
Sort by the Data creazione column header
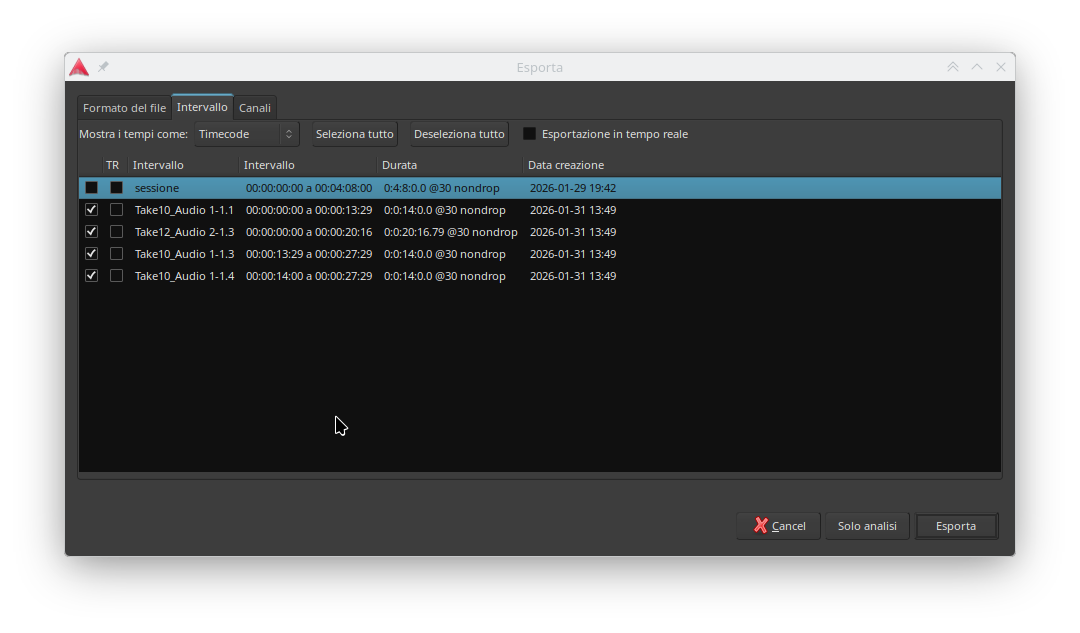[x=566, y=165]
